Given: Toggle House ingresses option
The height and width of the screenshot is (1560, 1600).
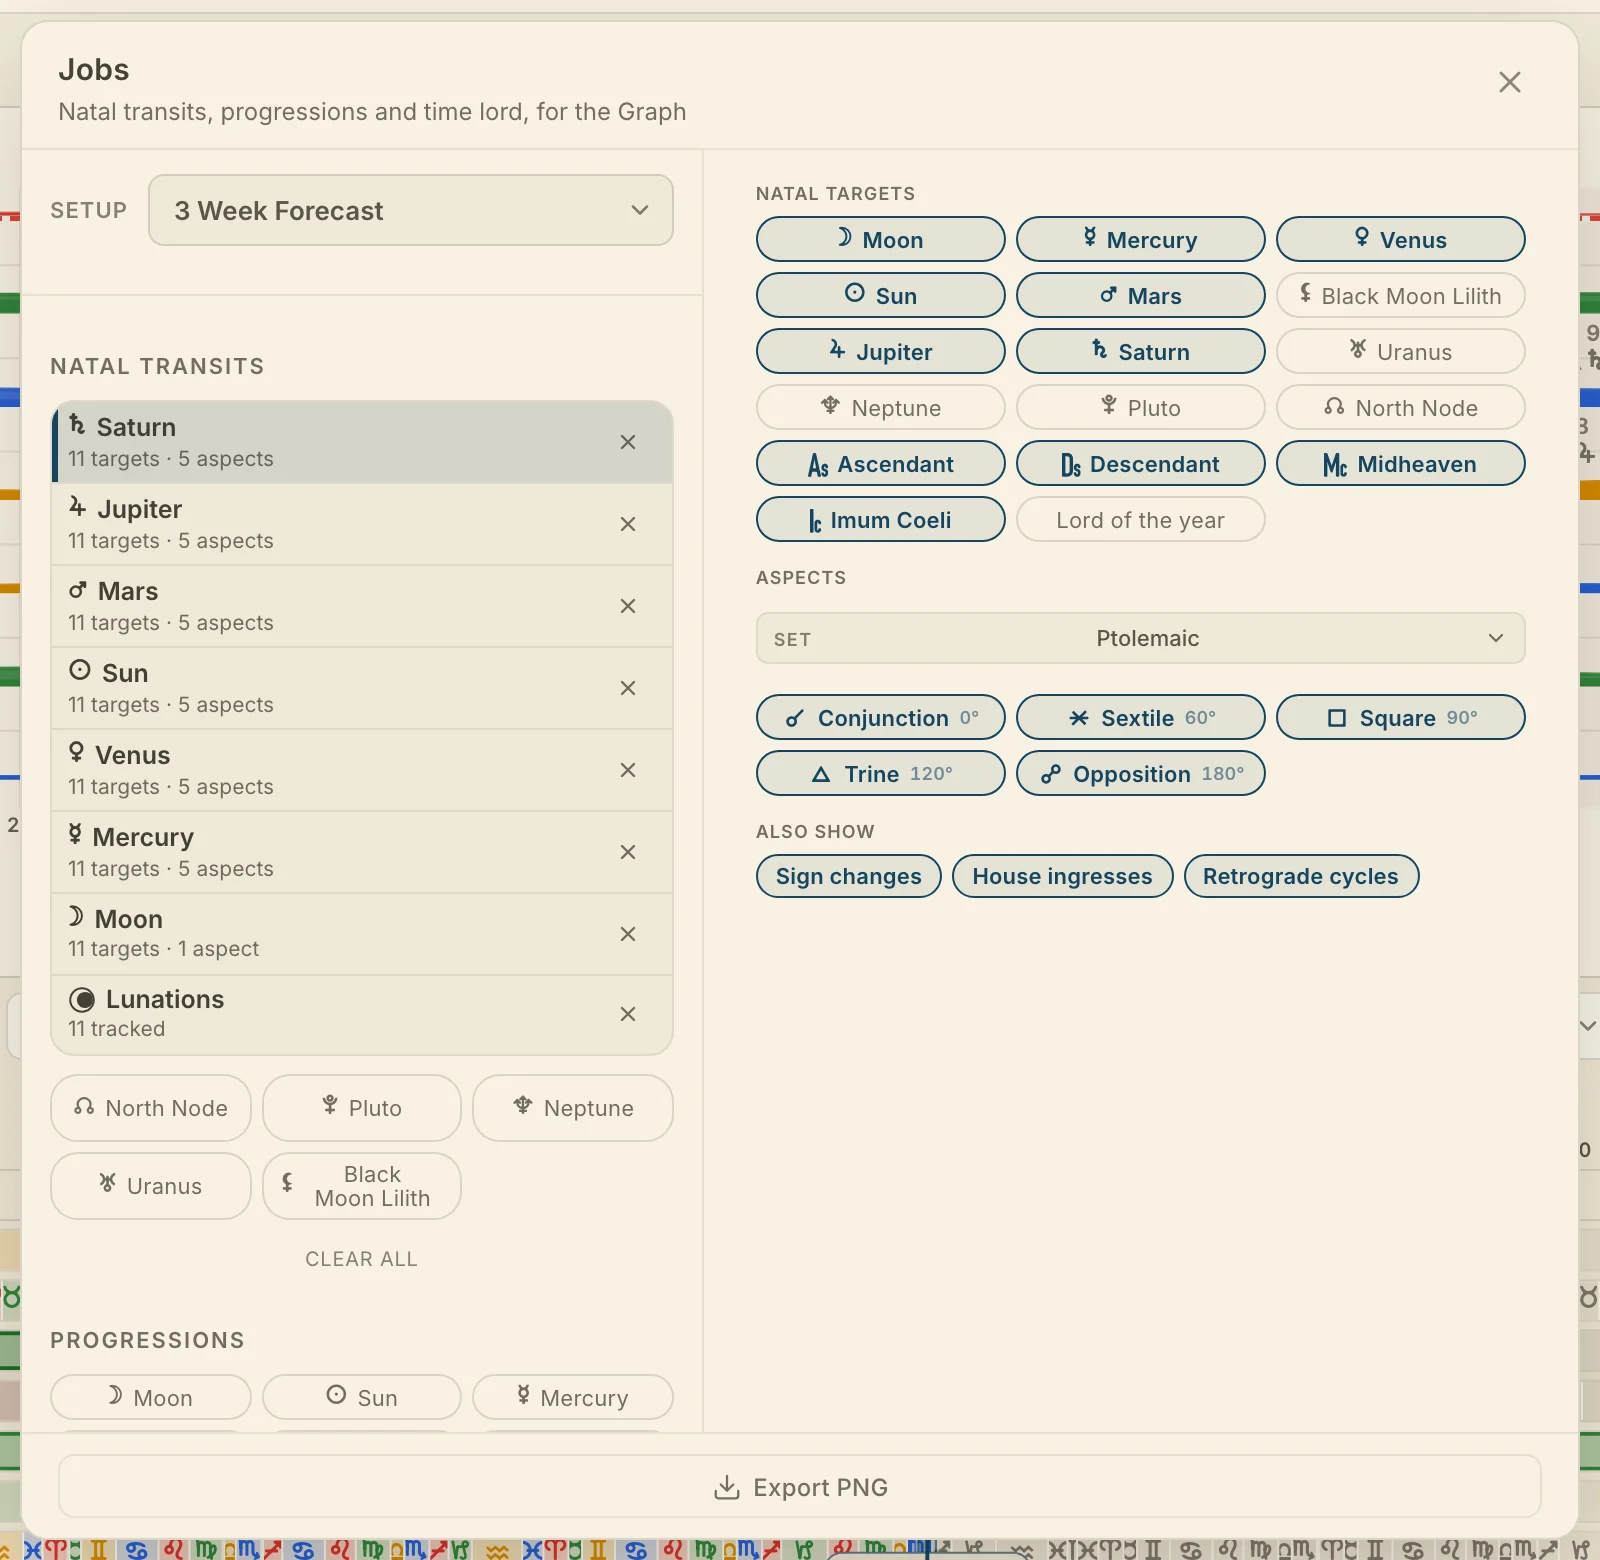Looking at the screenshot, I should 1063,876.
